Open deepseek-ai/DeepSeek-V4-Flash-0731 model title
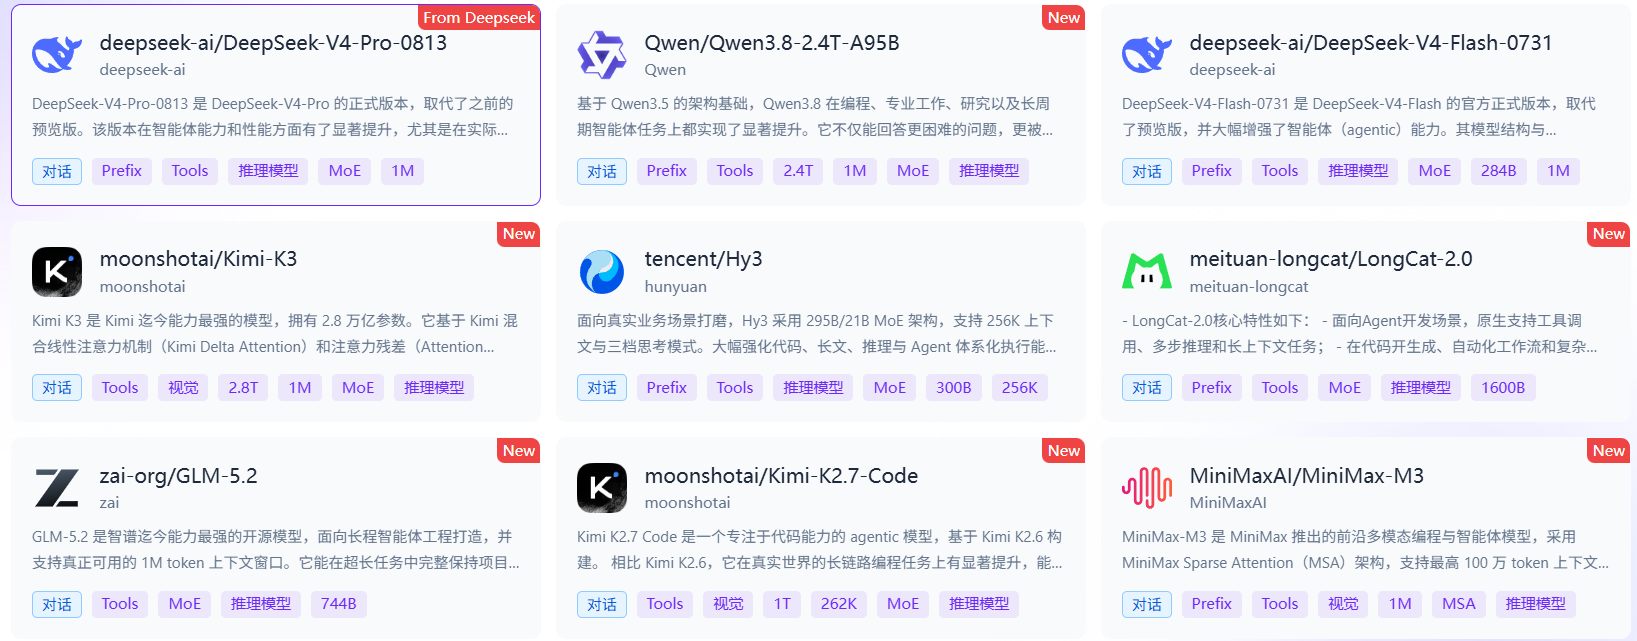Screen dimensions: 1637x641 click(1371, 43)
